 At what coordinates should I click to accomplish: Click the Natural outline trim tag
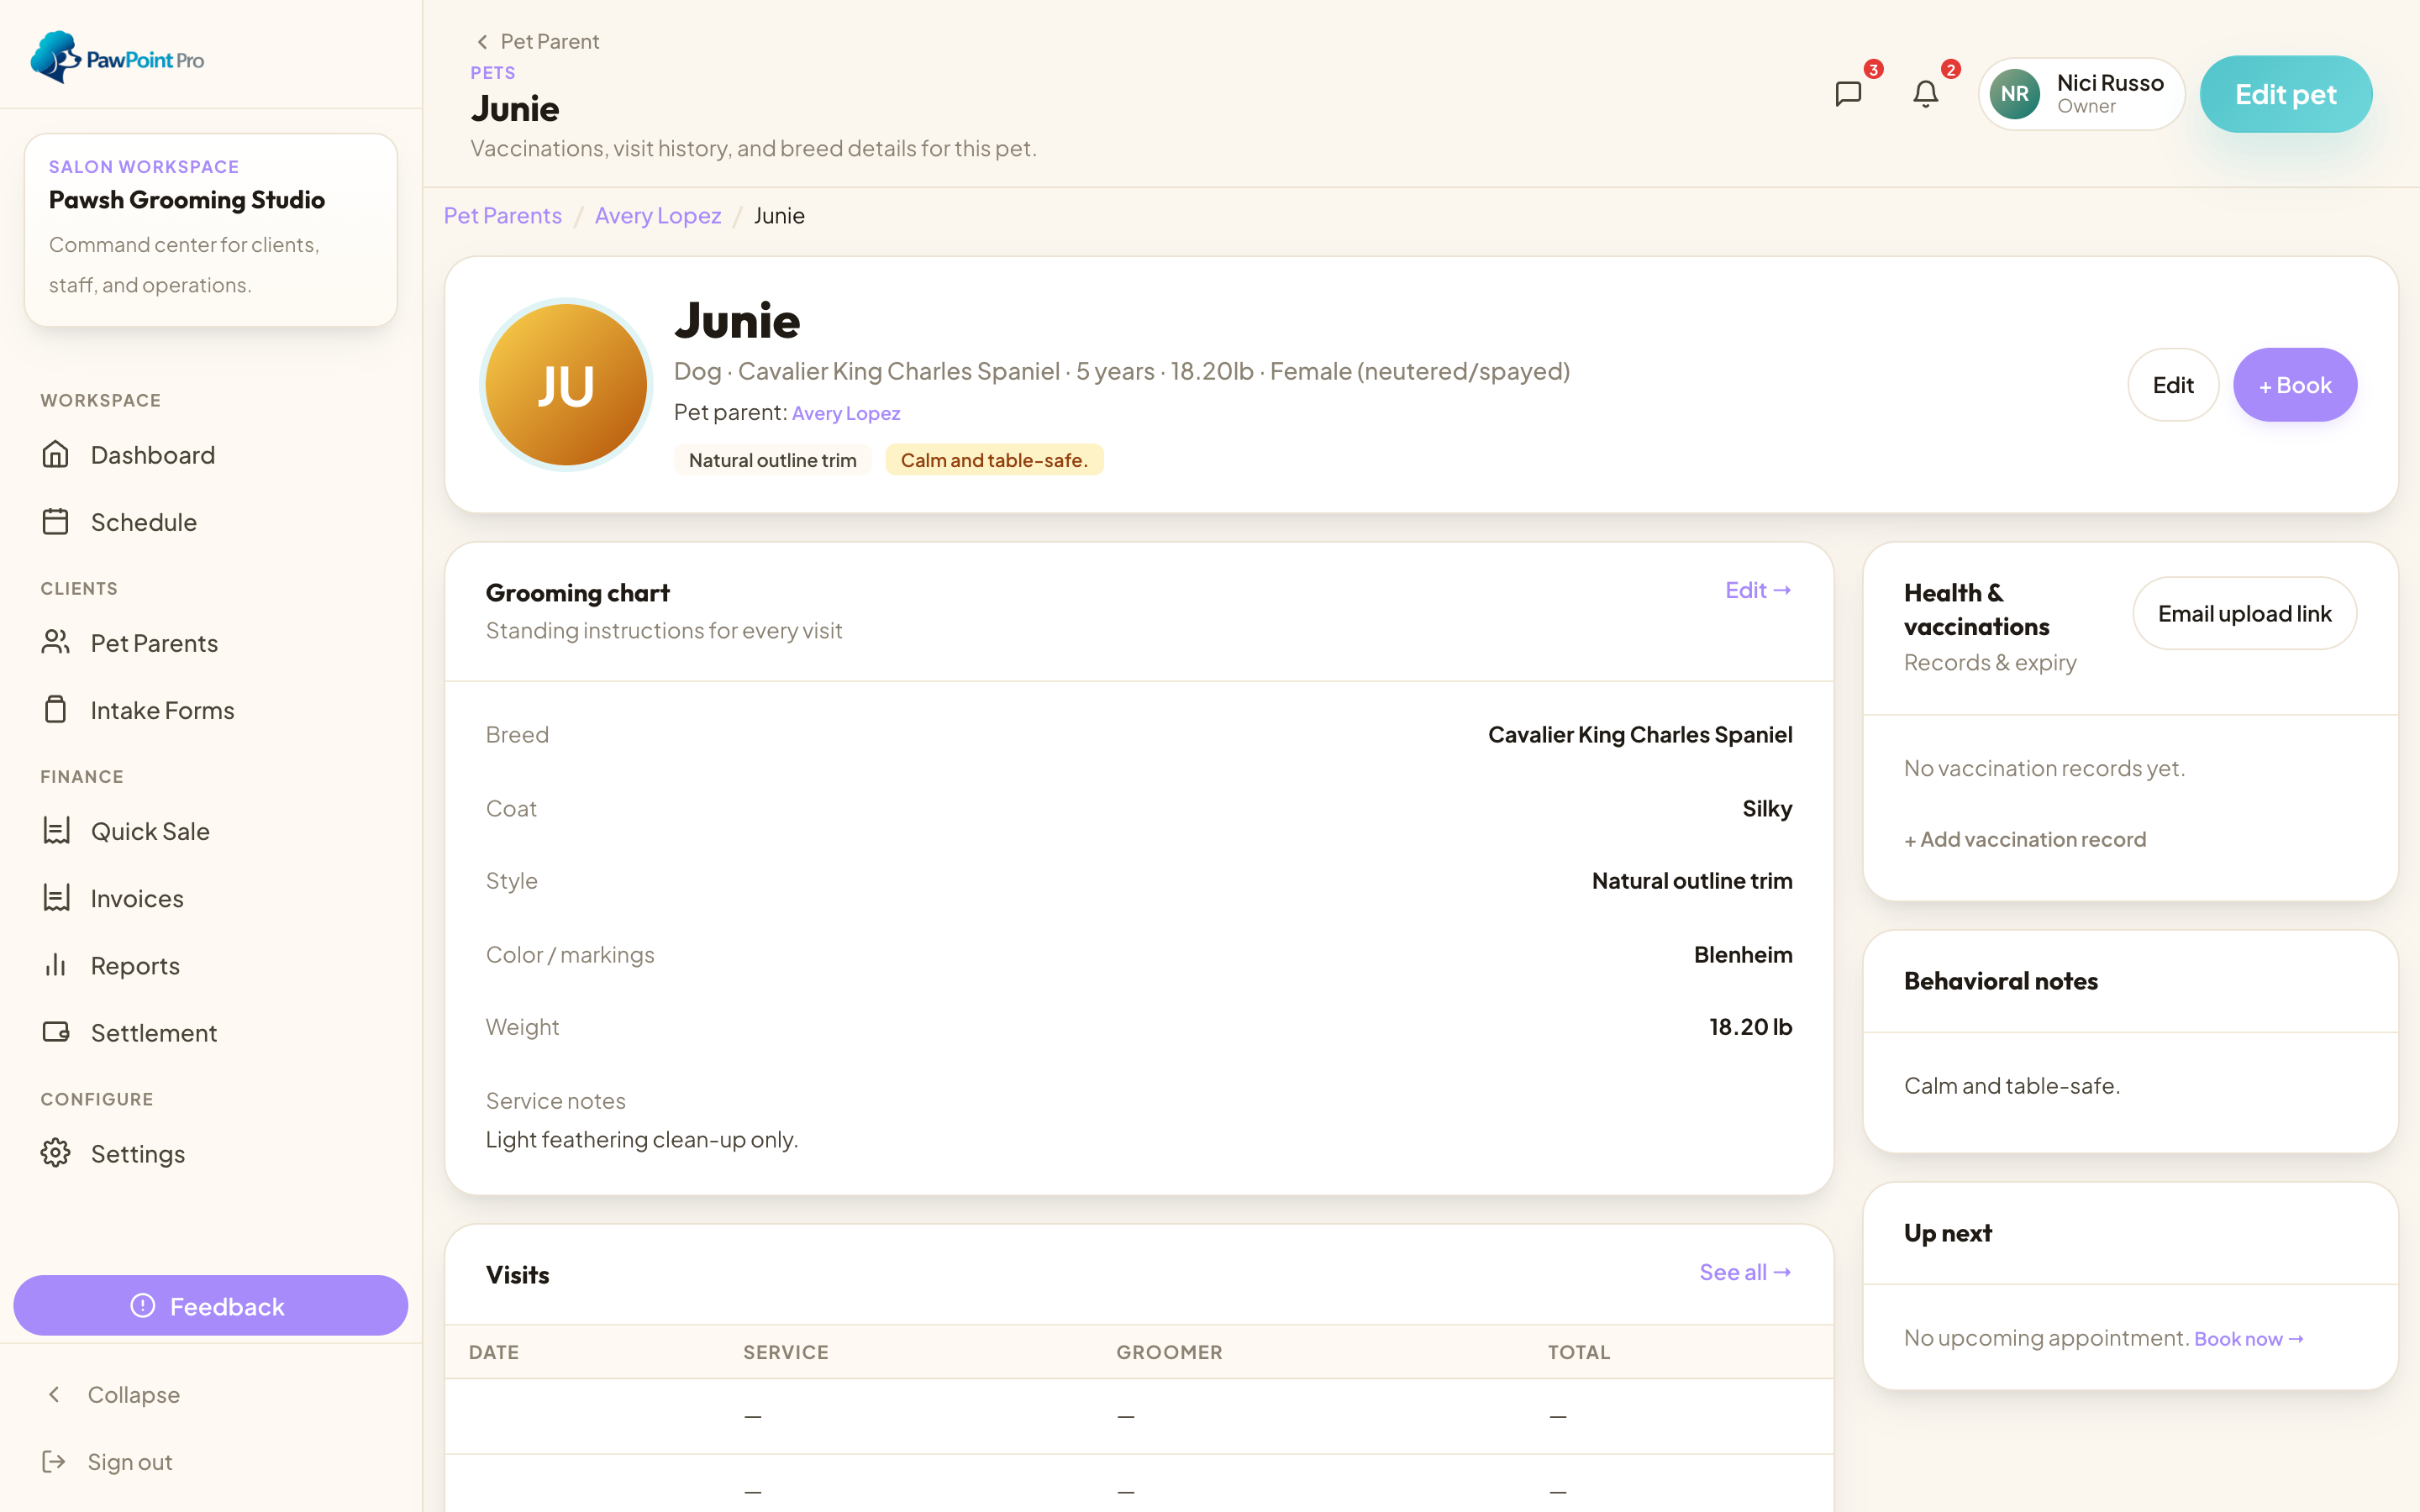(x=772, y=460)
